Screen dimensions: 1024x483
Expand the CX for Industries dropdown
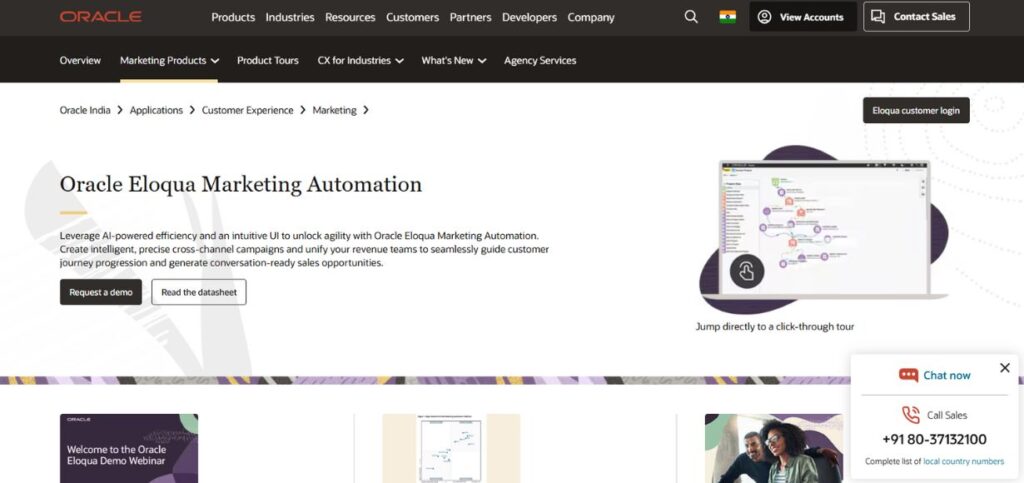(360, 61)
